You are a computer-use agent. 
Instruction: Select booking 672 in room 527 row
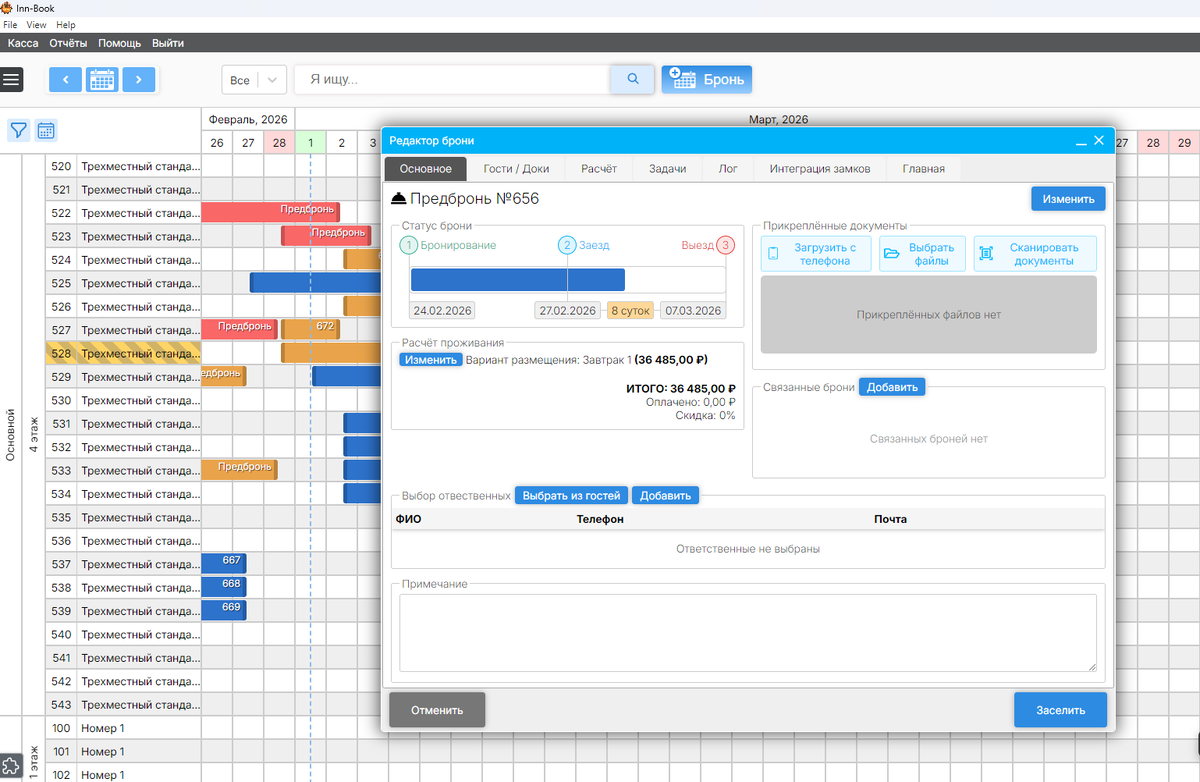312,329
